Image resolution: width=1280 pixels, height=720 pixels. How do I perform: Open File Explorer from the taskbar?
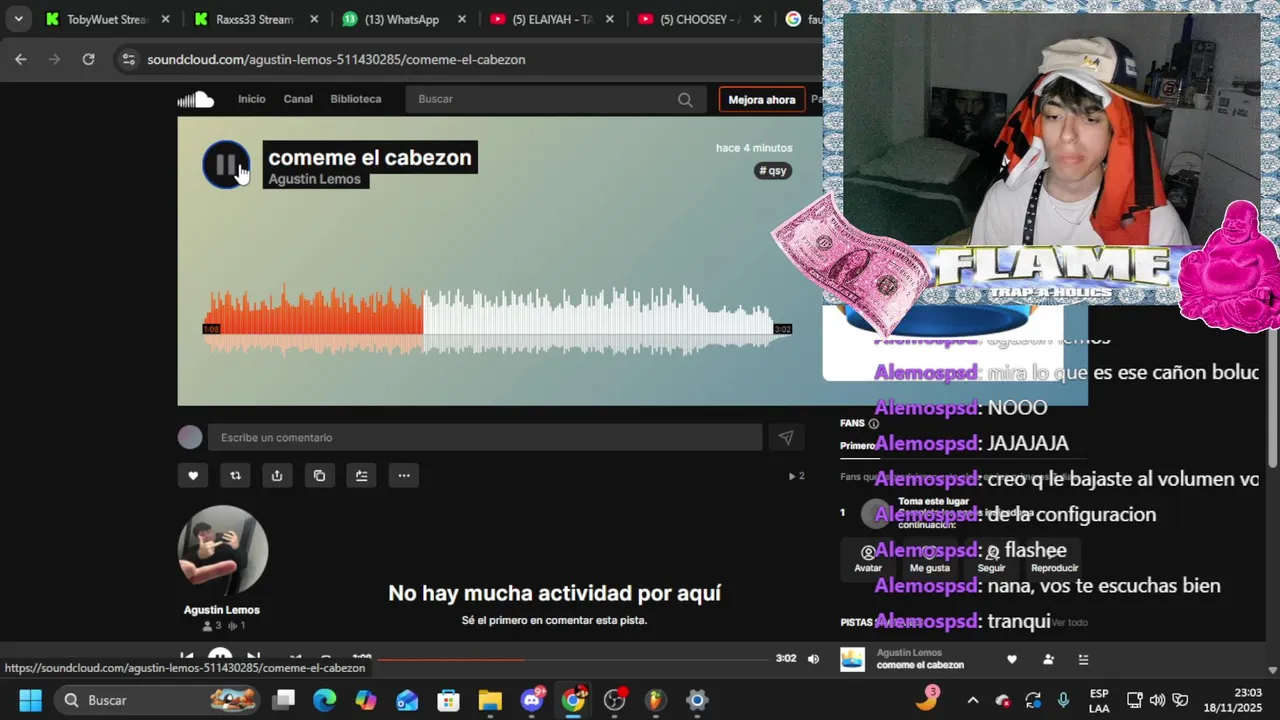[490, 700]
